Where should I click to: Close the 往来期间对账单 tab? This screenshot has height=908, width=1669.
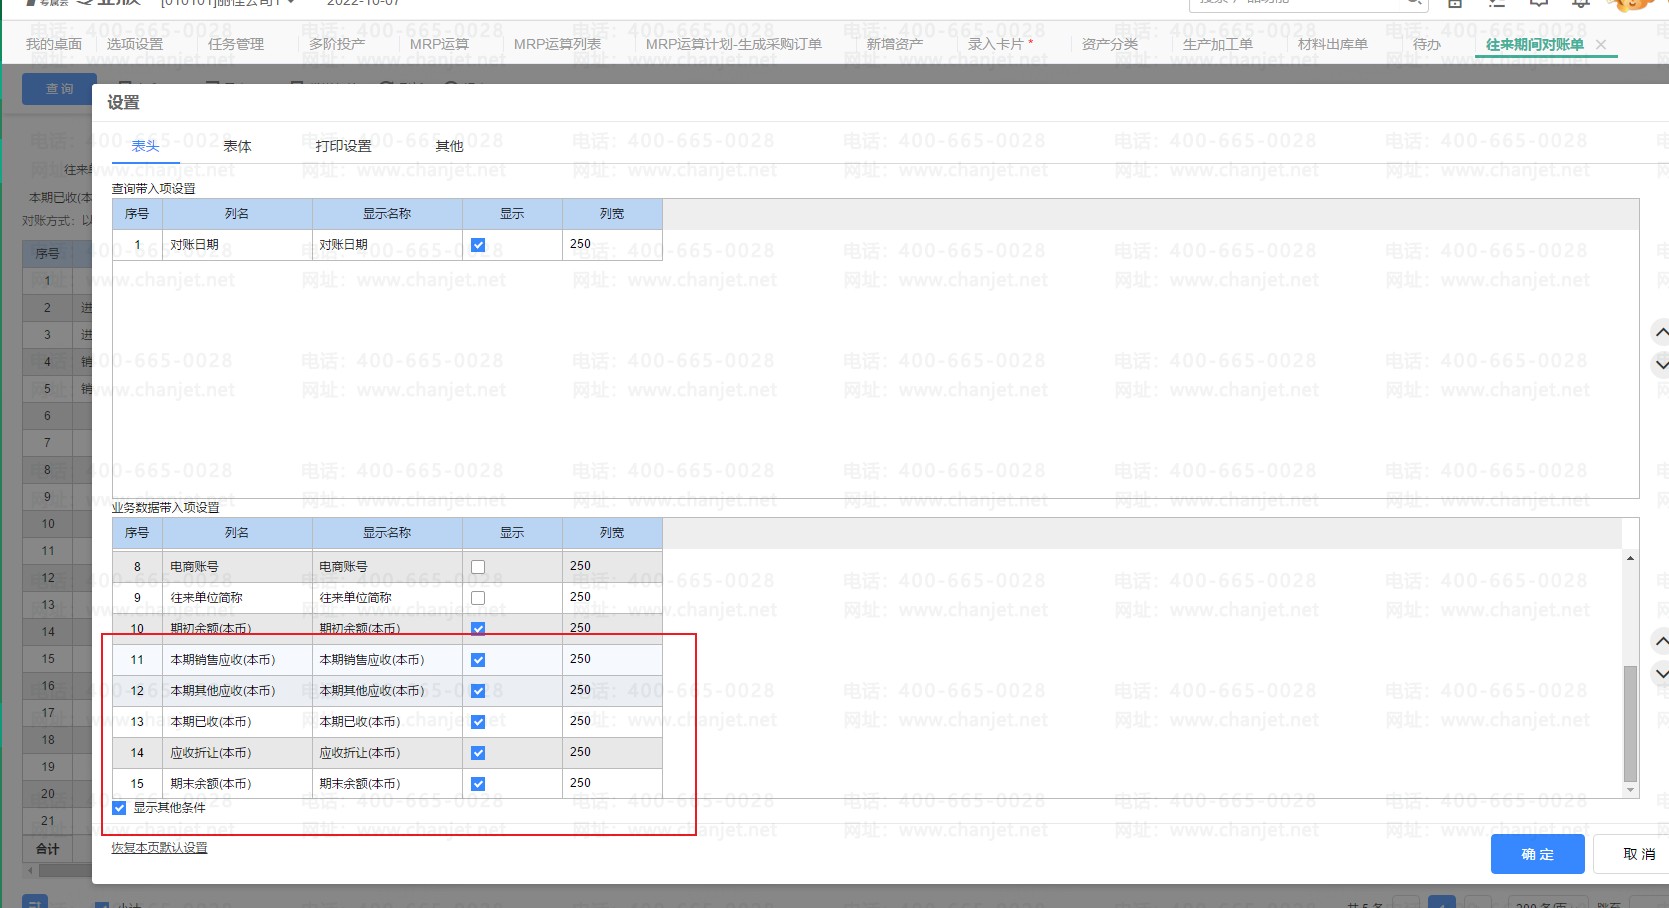click(x=1601, y=44)
